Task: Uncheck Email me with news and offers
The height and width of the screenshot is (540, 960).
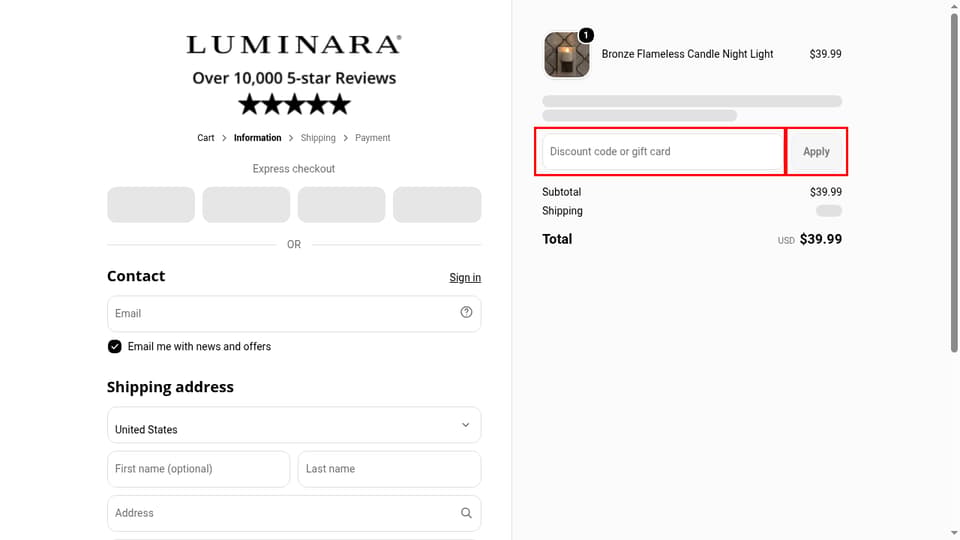Action: point(114,347)
